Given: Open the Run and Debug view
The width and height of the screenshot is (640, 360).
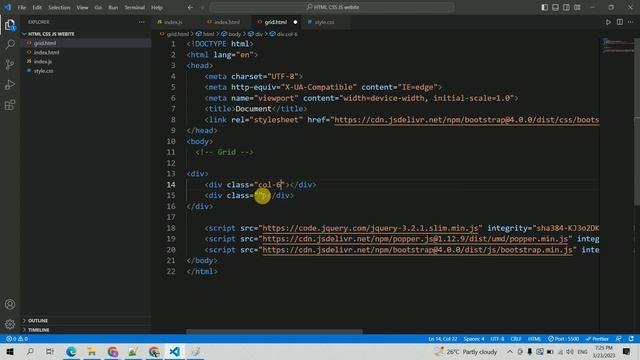Looking at the screenshot, I should point(10,84).
